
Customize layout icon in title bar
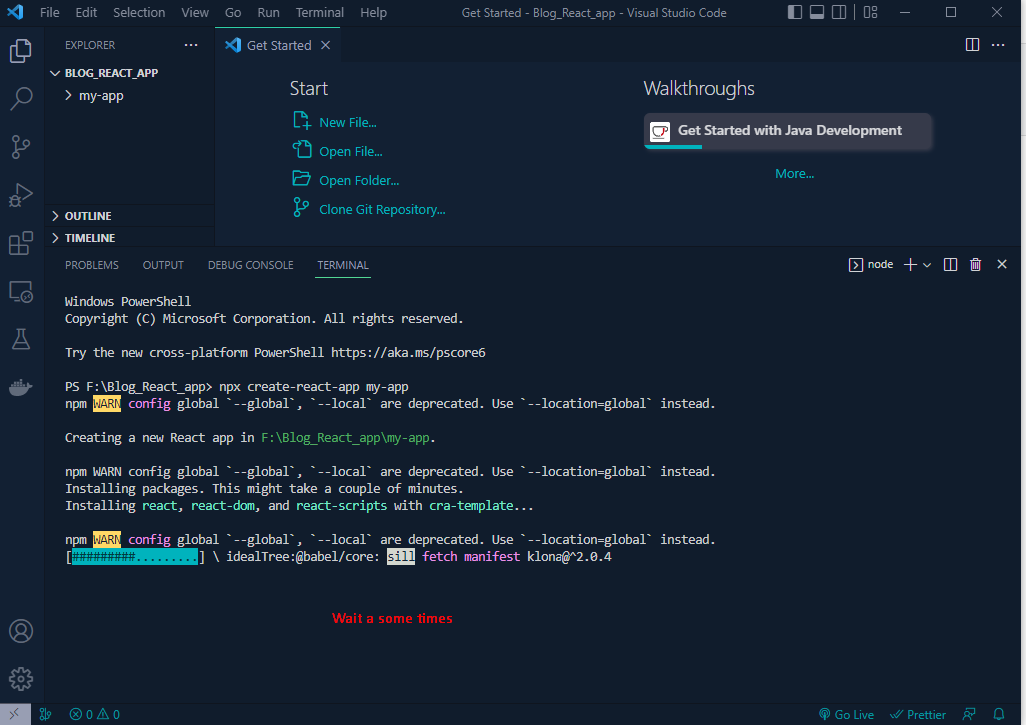pos(870,12)
